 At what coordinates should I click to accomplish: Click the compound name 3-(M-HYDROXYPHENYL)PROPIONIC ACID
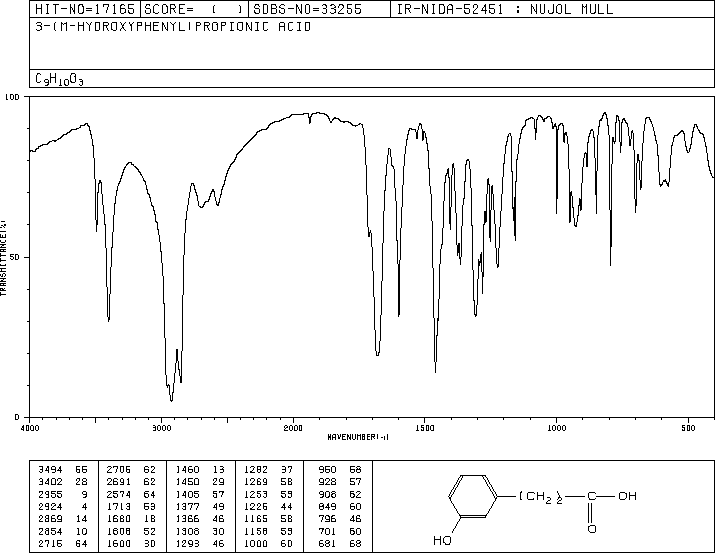173,27
